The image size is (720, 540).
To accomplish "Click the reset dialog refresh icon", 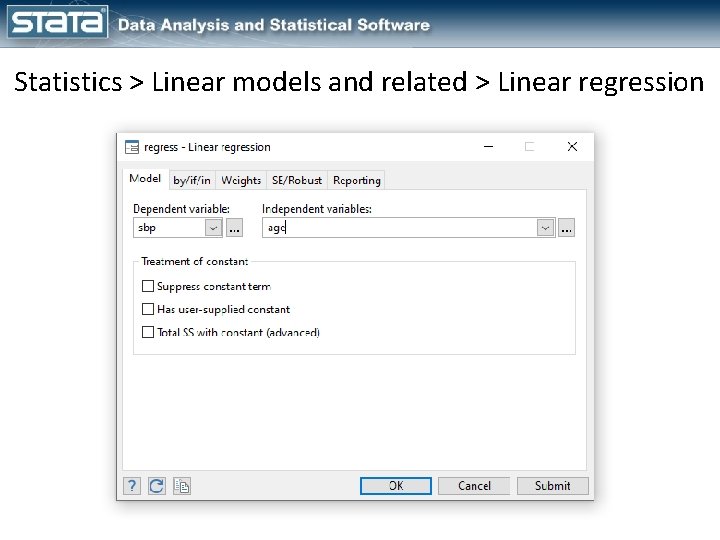I will coord(157,486).
